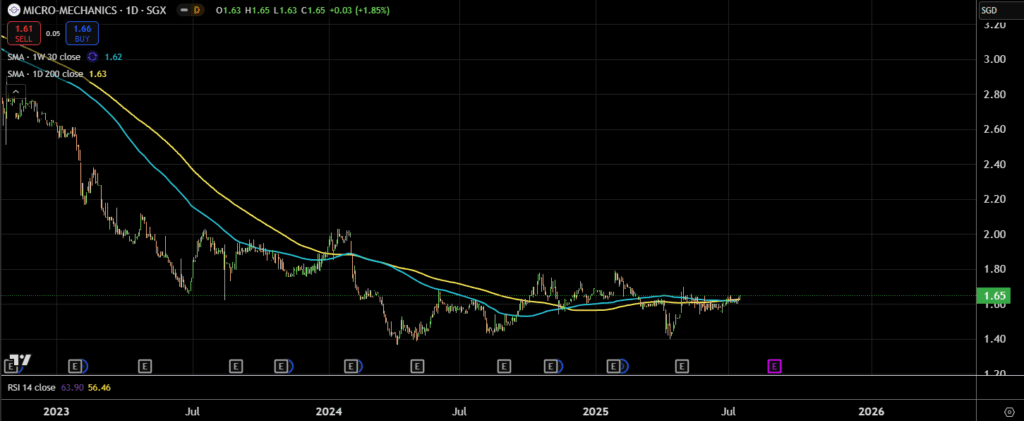Click the 2024 label on time axis
The height and width of the screenshot is (421, 1024).
(x=328, y=411)
